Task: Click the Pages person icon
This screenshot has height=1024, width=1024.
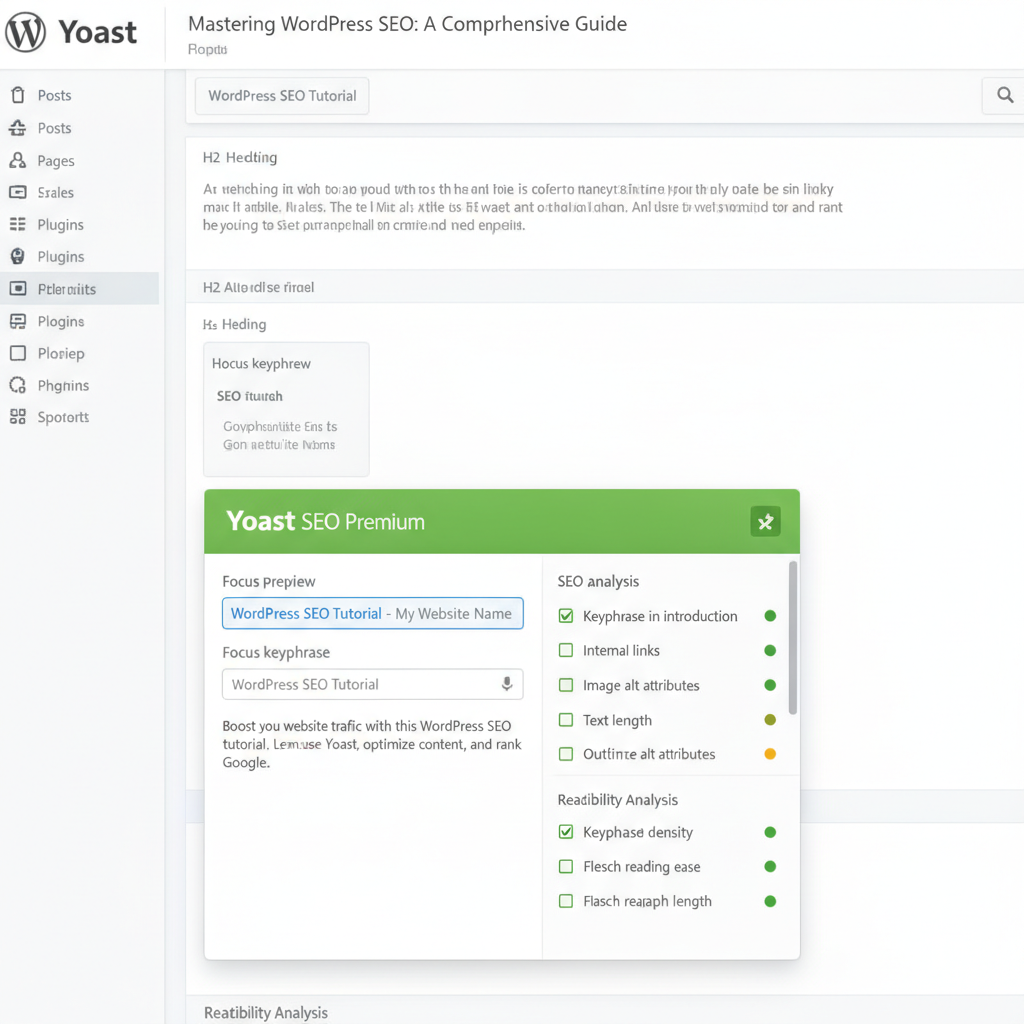Action: pos(18,160)
